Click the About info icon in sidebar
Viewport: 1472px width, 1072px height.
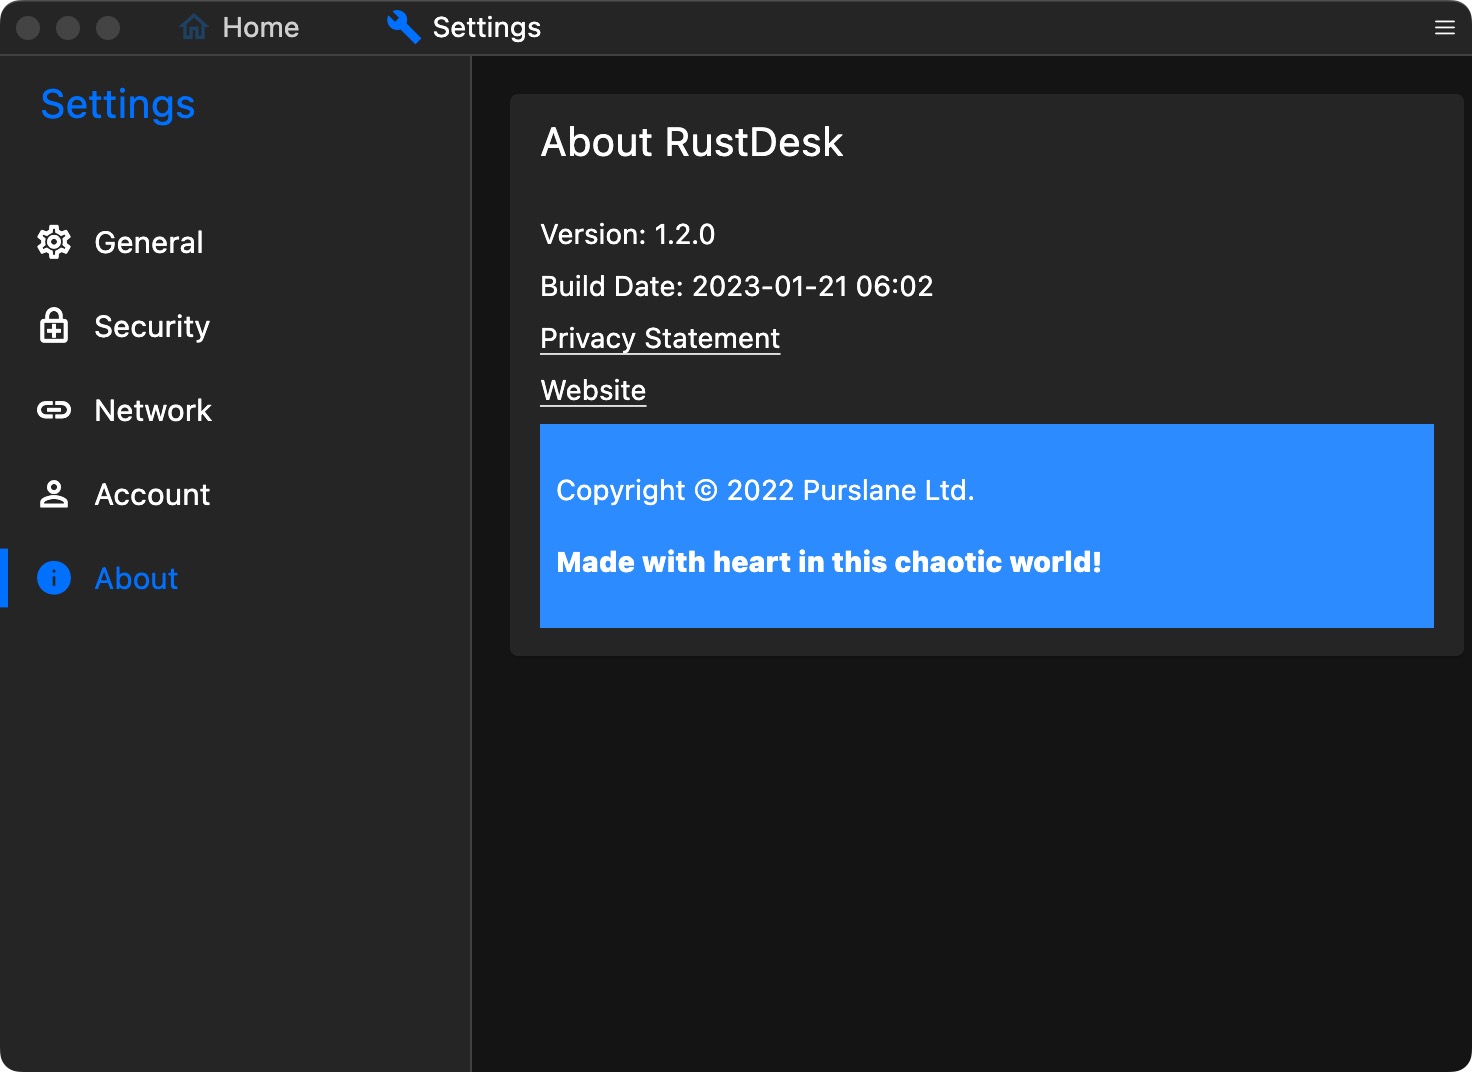(x=54, y=578)
